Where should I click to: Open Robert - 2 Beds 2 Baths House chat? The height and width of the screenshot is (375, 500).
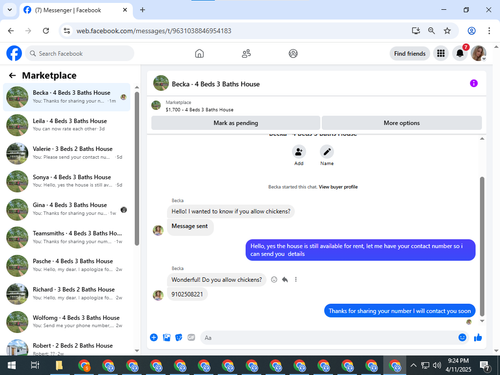click(67, 347)
